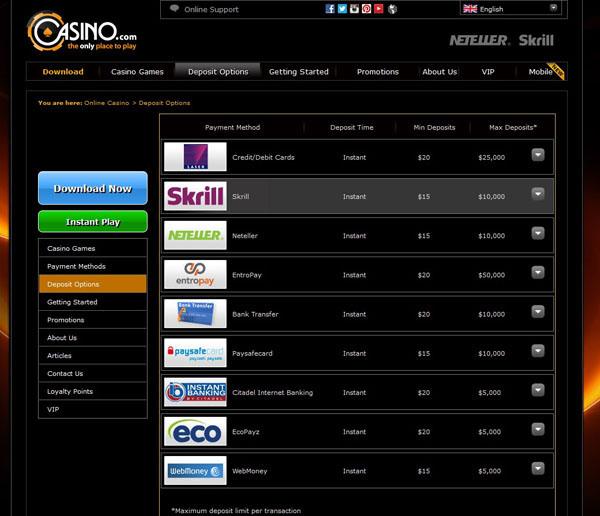Viewport: 600px width, 516px height.
Task: Open the Mobile top nav tab
Action: pyautogui.click(x=540, y=72)
